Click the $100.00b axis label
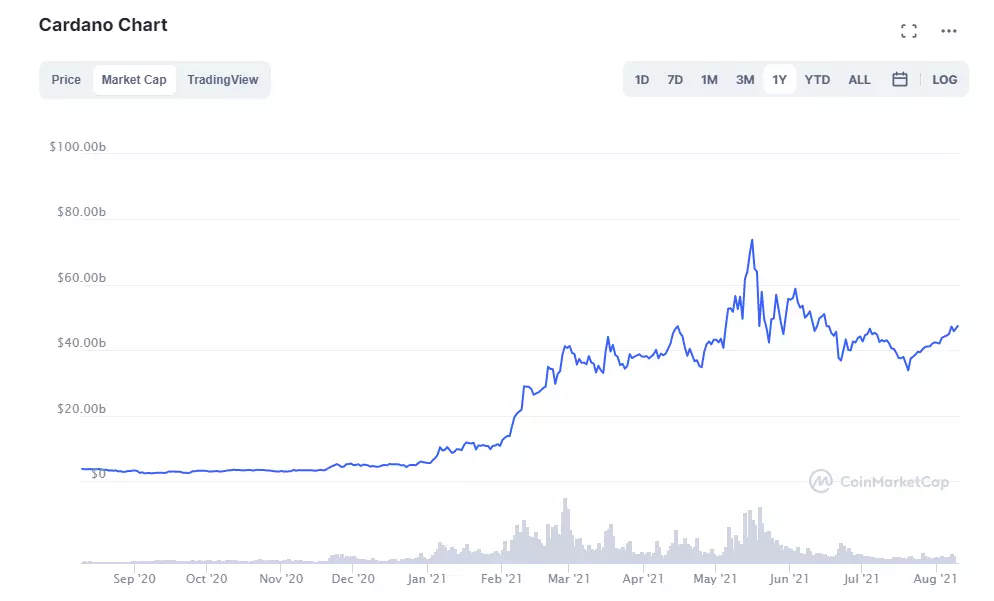Image resolution: width=994 pixels, height=601 pixels. click(77, 146)
